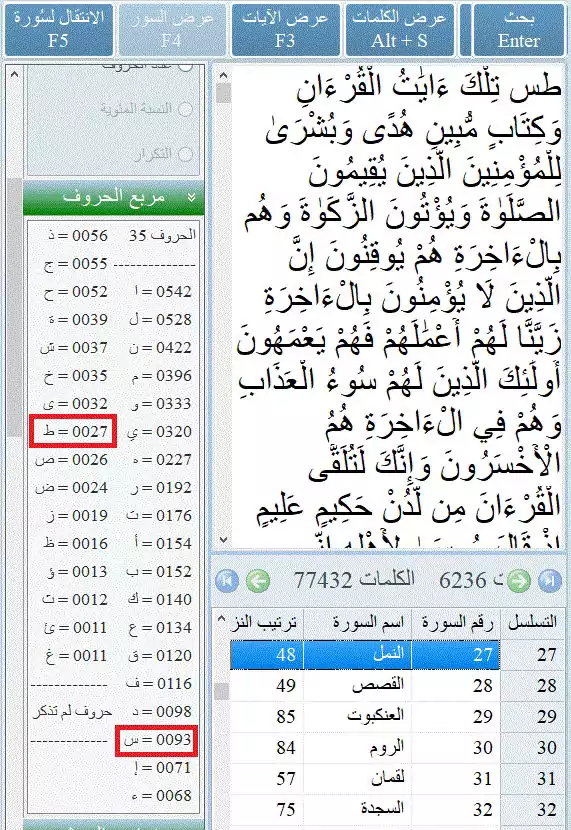Click the blue last-record navigation icon

tap(549, 581)
